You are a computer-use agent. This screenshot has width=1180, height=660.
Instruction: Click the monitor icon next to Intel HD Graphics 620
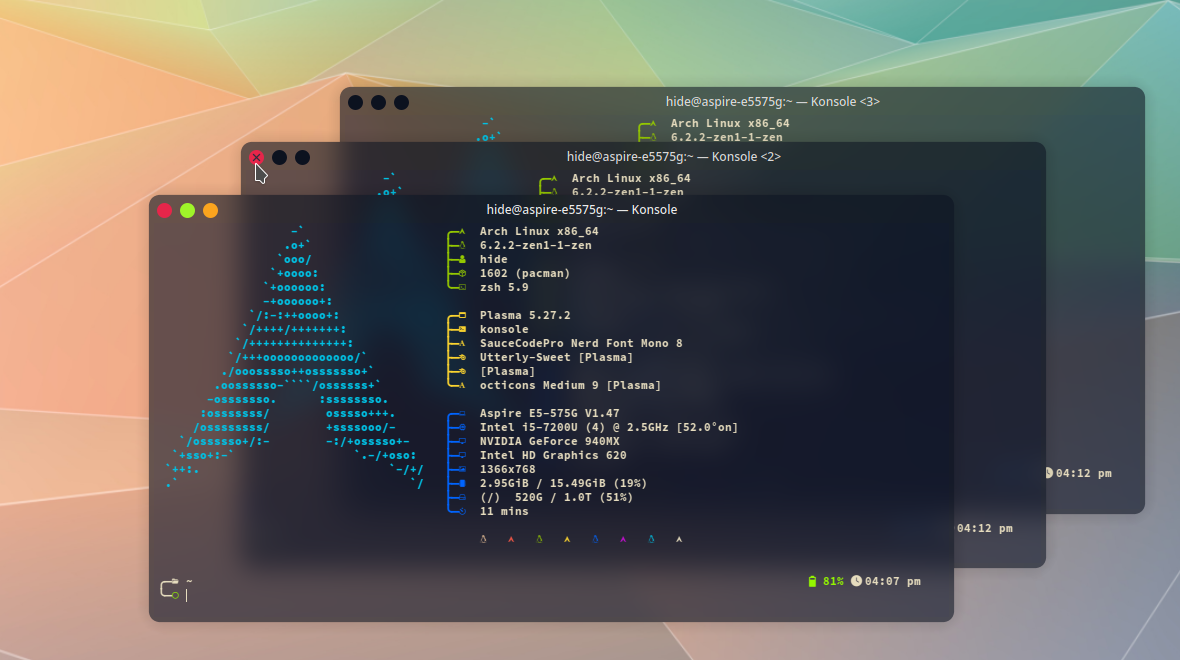point(462,455)
